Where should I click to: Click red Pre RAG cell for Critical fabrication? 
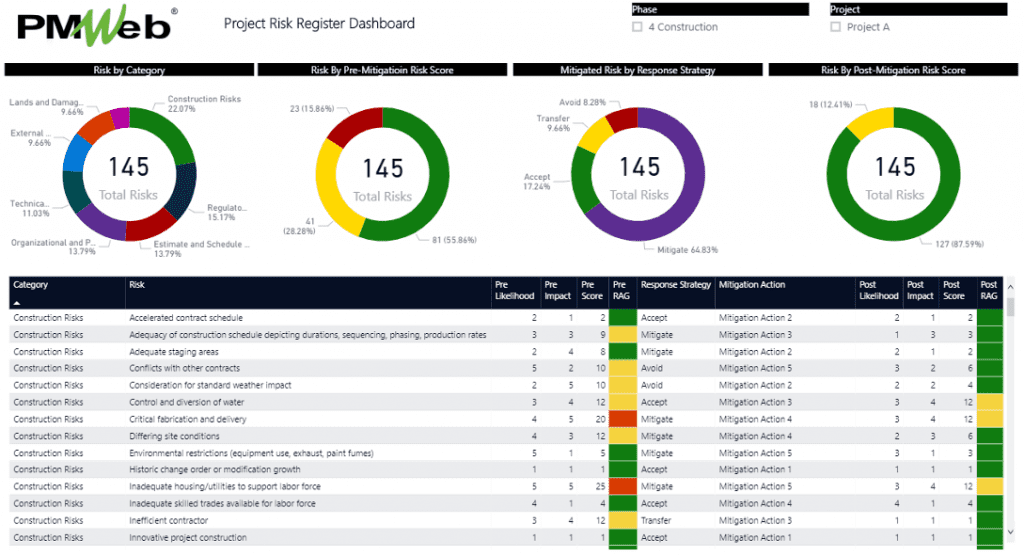click(622, 419)
